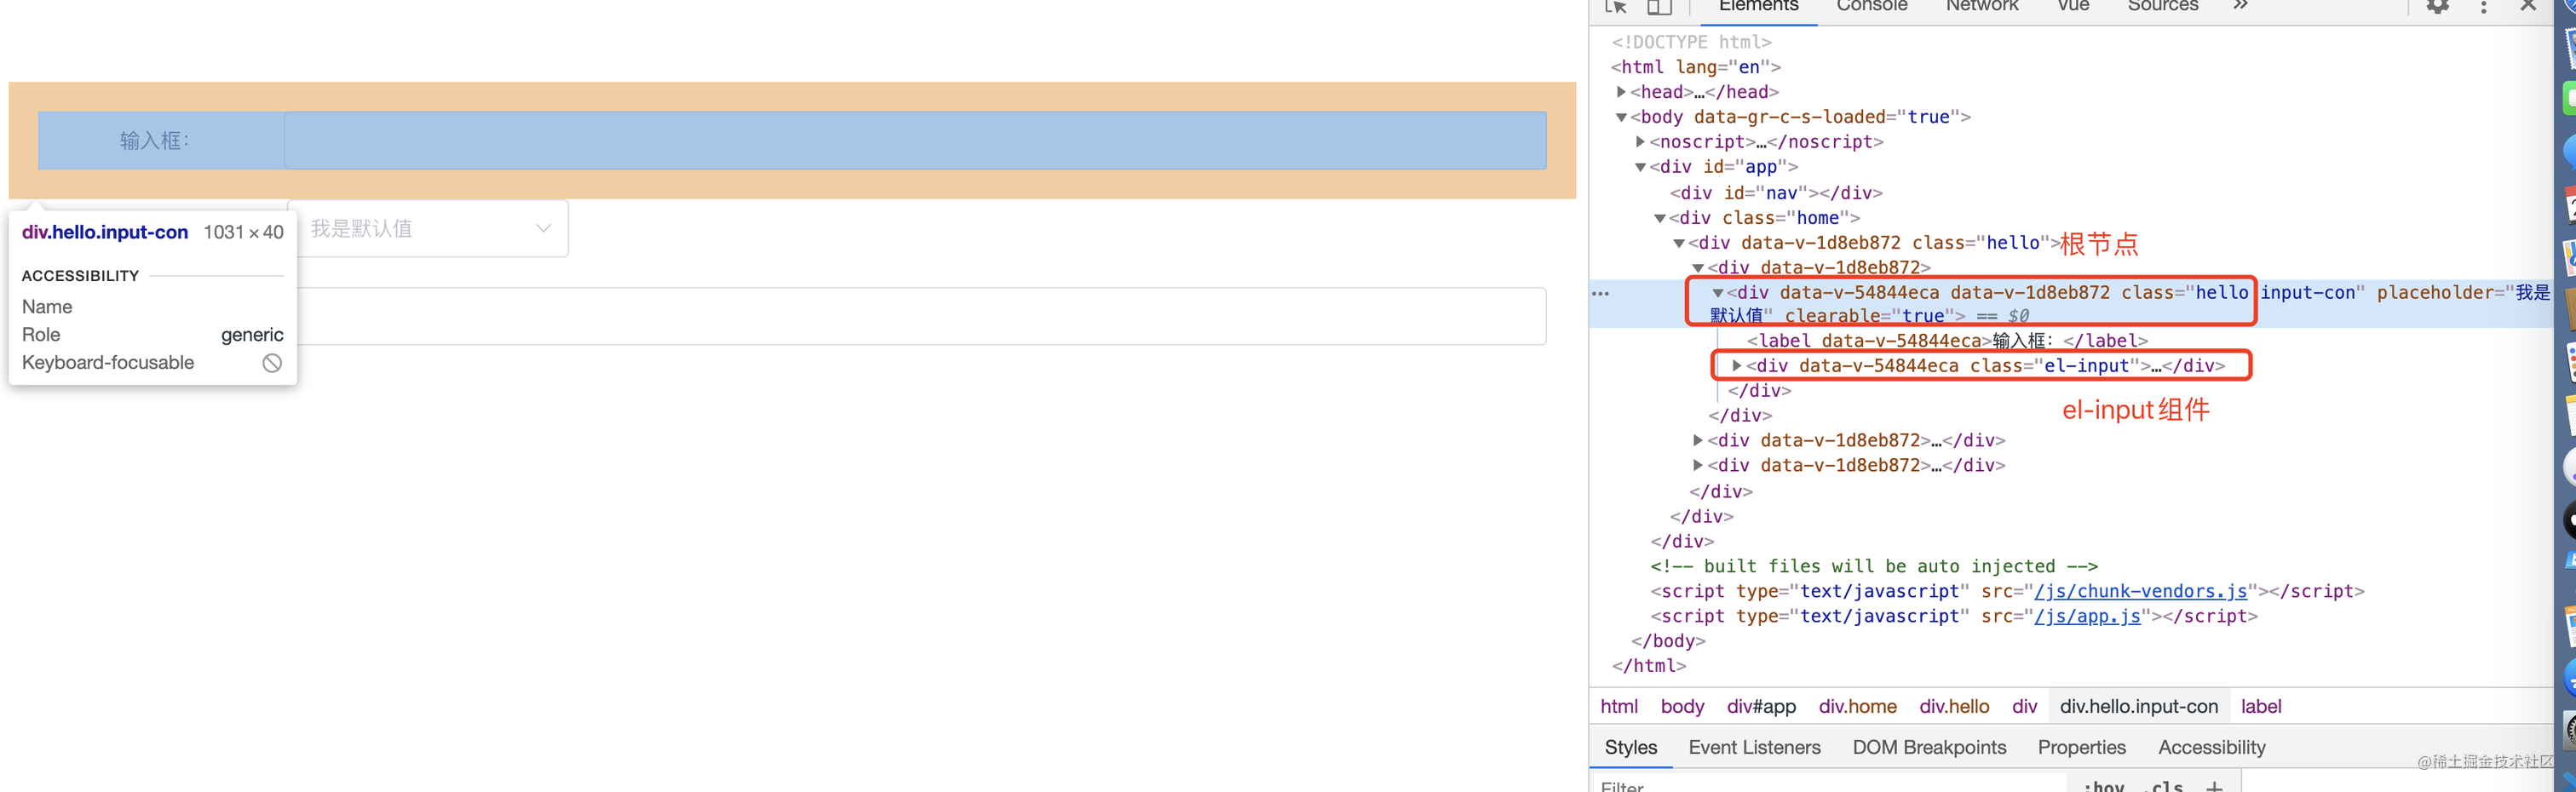Toggle the .cls class editor button

pyautogui.click(x=2162, y=786)
